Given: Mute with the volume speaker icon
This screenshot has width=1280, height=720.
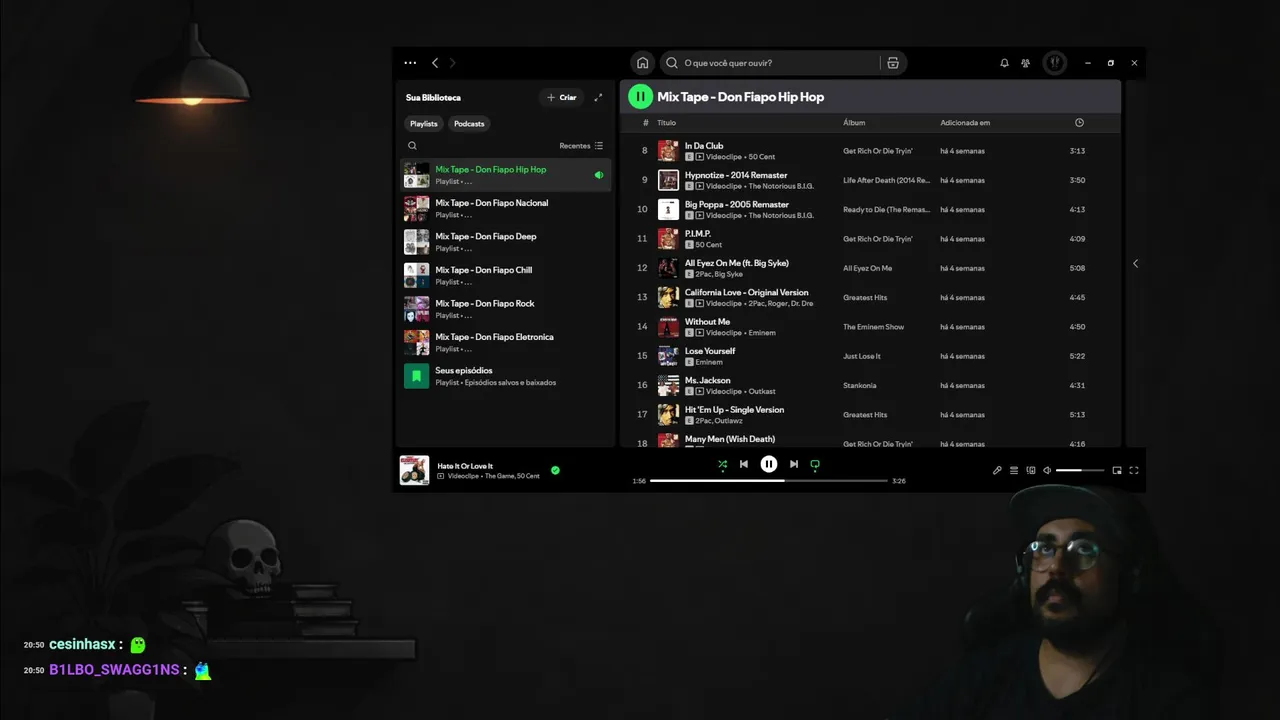Looking at the screenshot, I should 1047,470.
